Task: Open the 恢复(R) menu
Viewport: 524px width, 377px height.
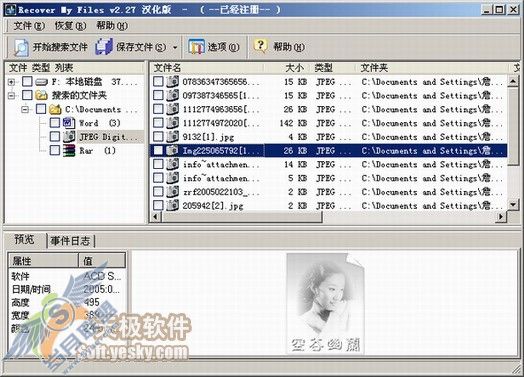Action: coord(70,26)
